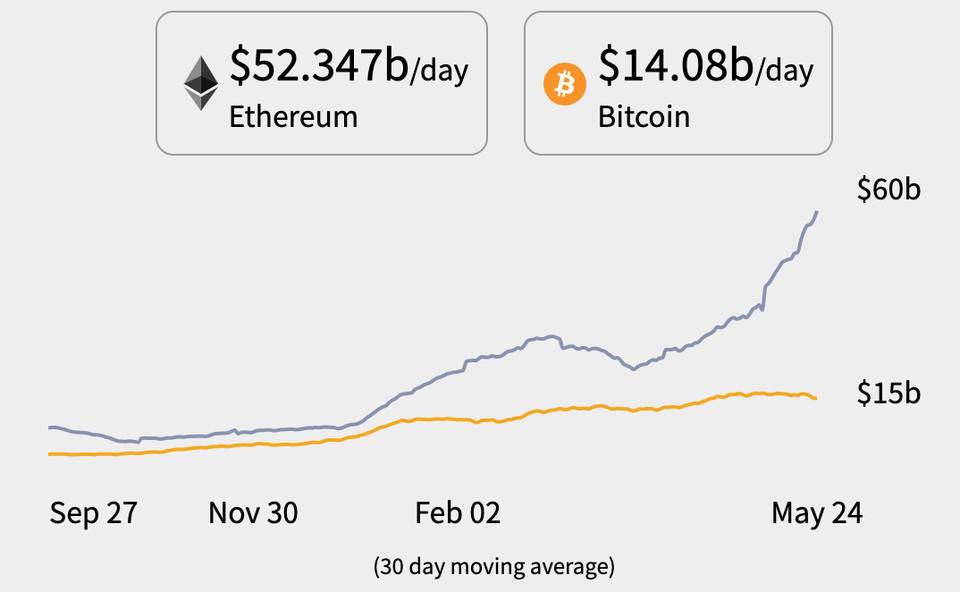Click the Bitcoin label text
Image resolution: width=960 pixels, height=592 pixels.
pyautogui.click(x=643, y=116)
